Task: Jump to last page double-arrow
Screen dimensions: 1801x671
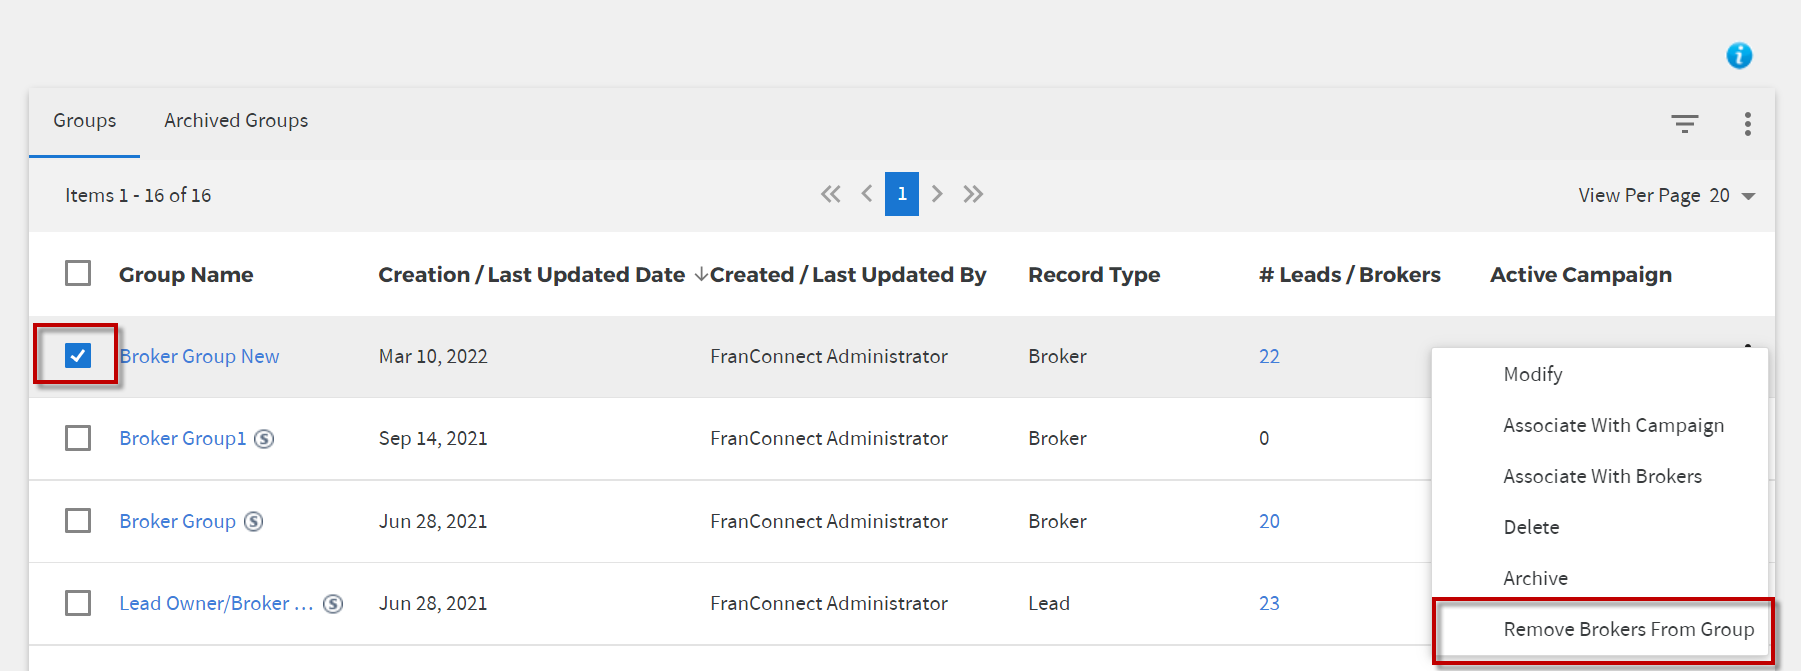Action: (973, 194)
